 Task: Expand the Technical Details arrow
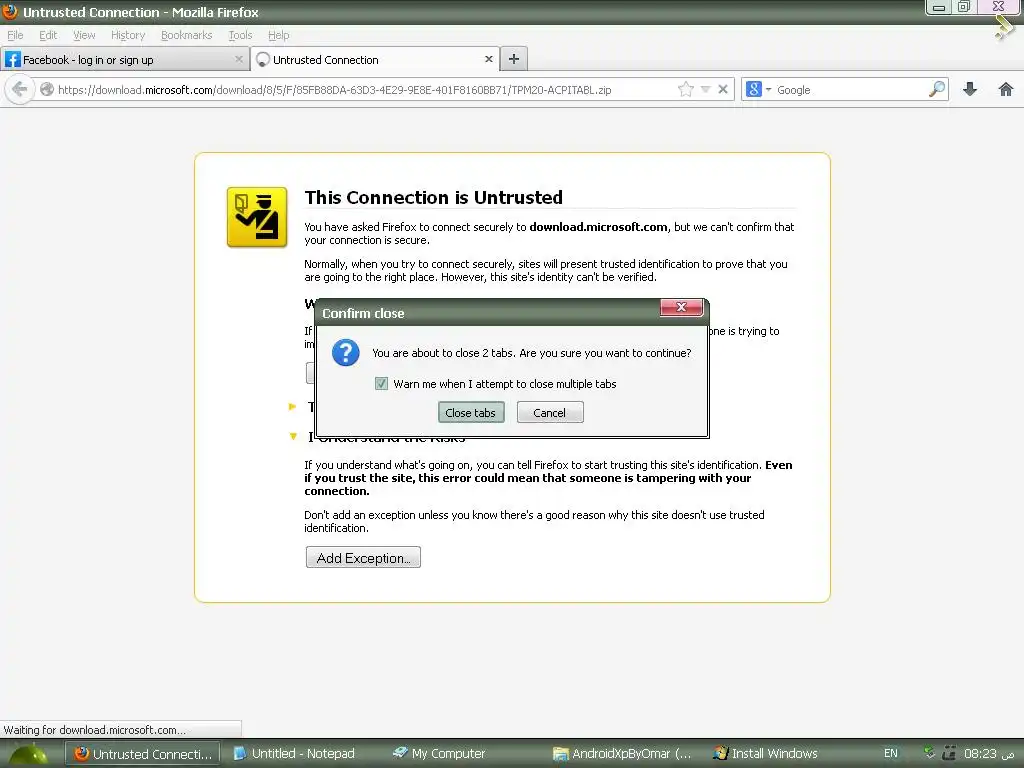tap(293, 407)
